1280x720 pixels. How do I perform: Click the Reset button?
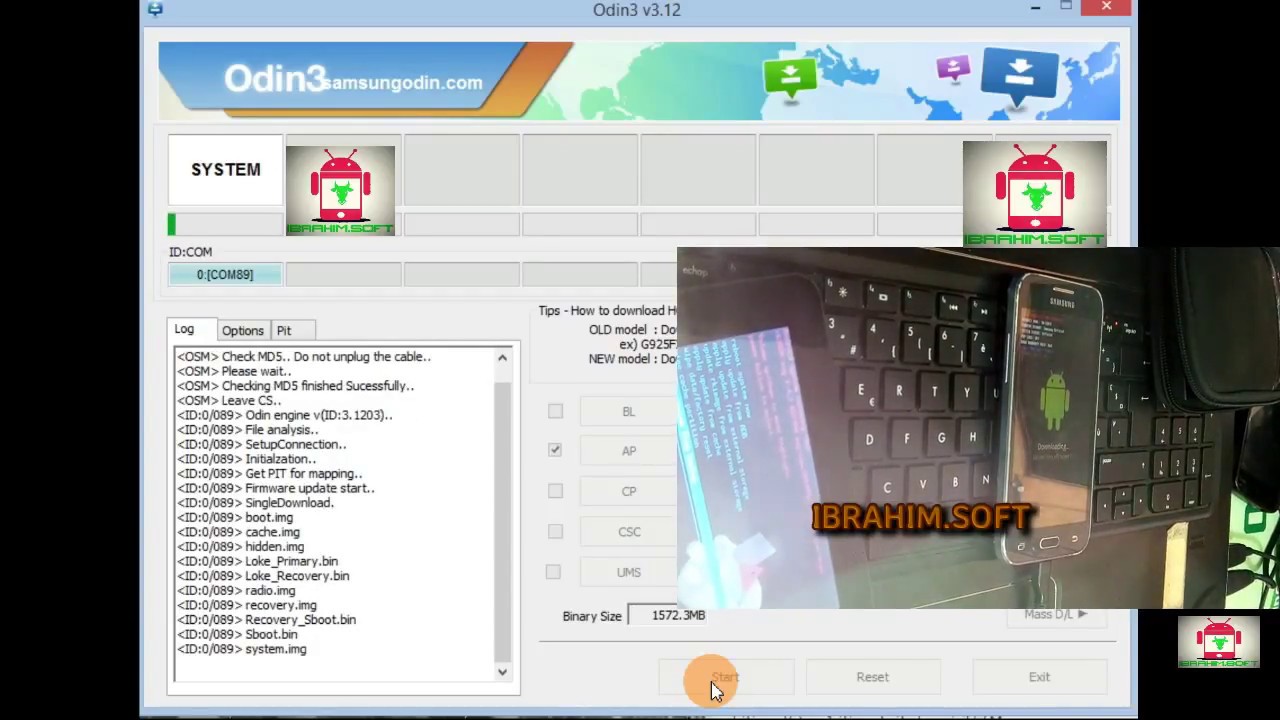pyautogui.click(x=873, y=677)
